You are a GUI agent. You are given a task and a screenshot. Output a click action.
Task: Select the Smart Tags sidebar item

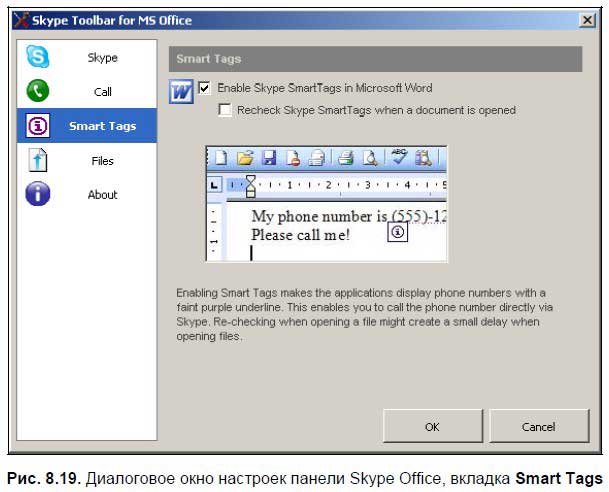(102, 127)
